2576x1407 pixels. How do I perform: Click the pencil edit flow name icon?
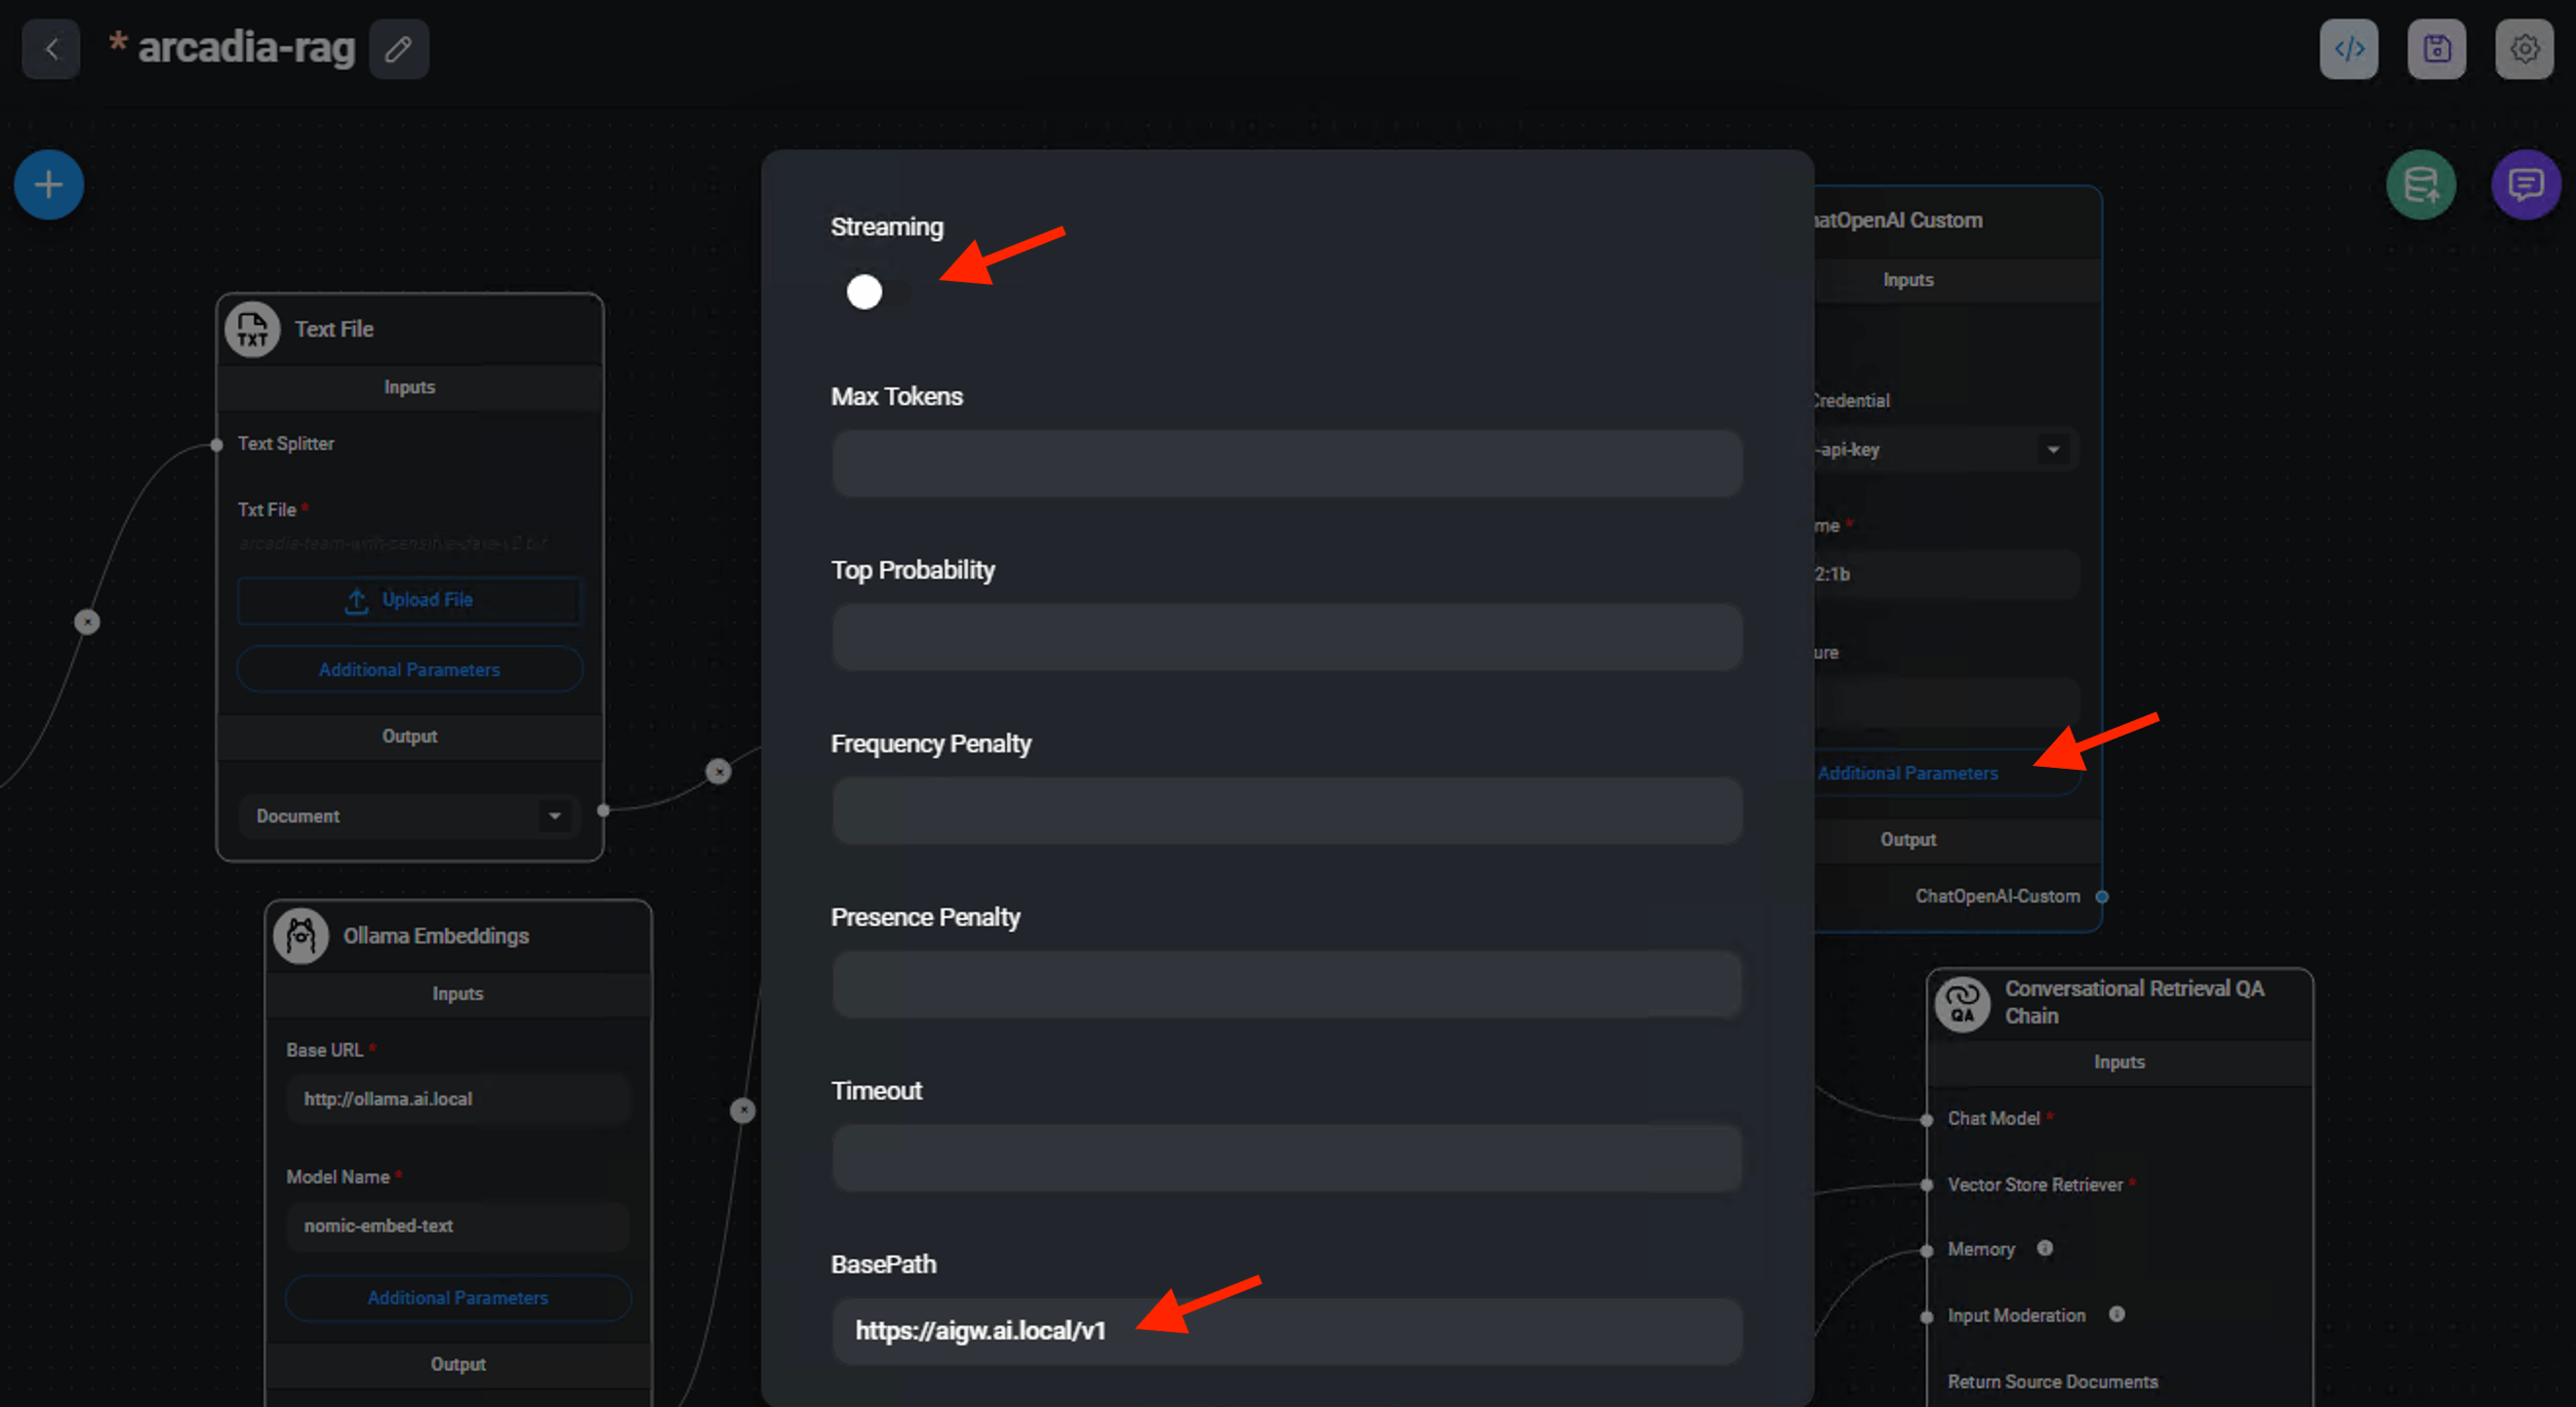(x=398, y=48)
